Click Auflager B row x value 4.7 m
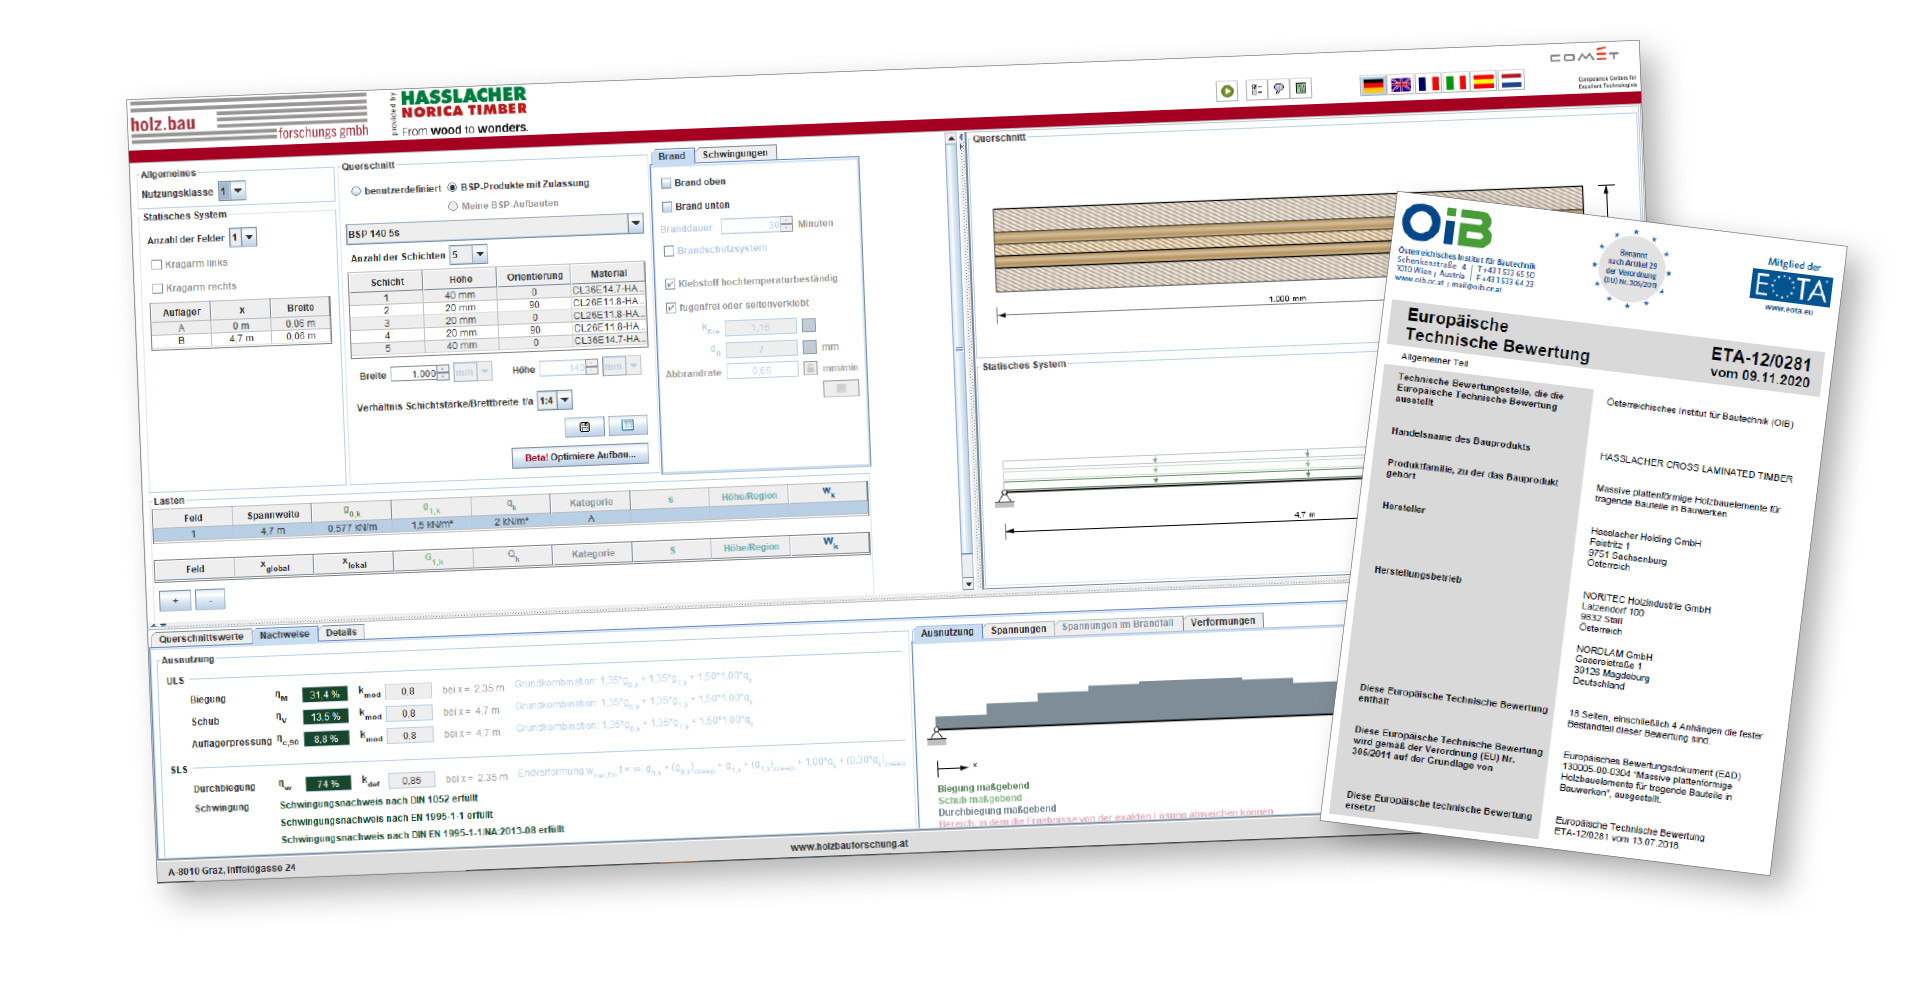The width and height of the screenshot is (1920, 998). tap(242, 339)
